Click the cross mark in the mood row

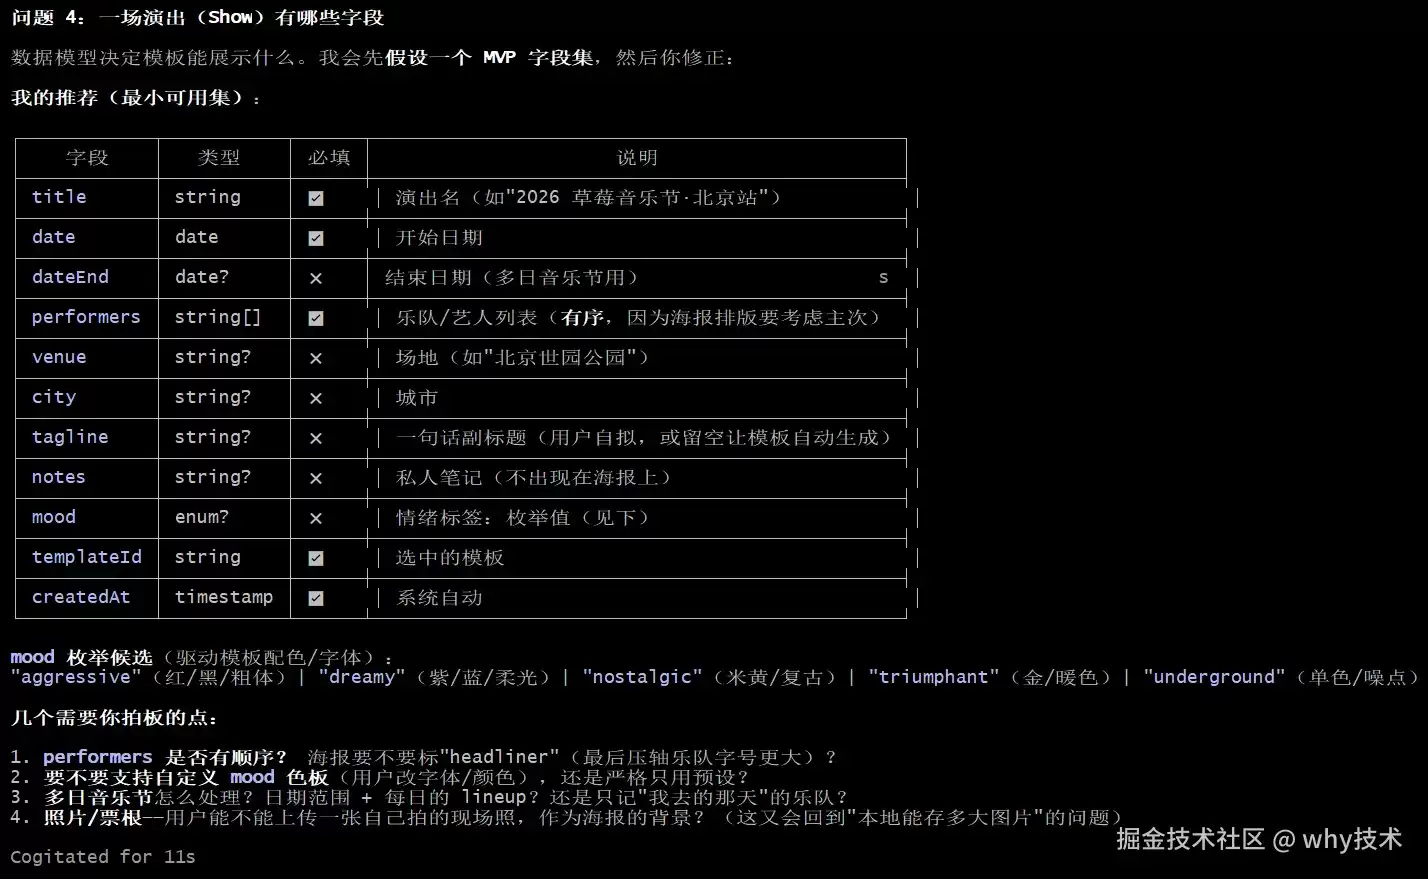(316, 518)
